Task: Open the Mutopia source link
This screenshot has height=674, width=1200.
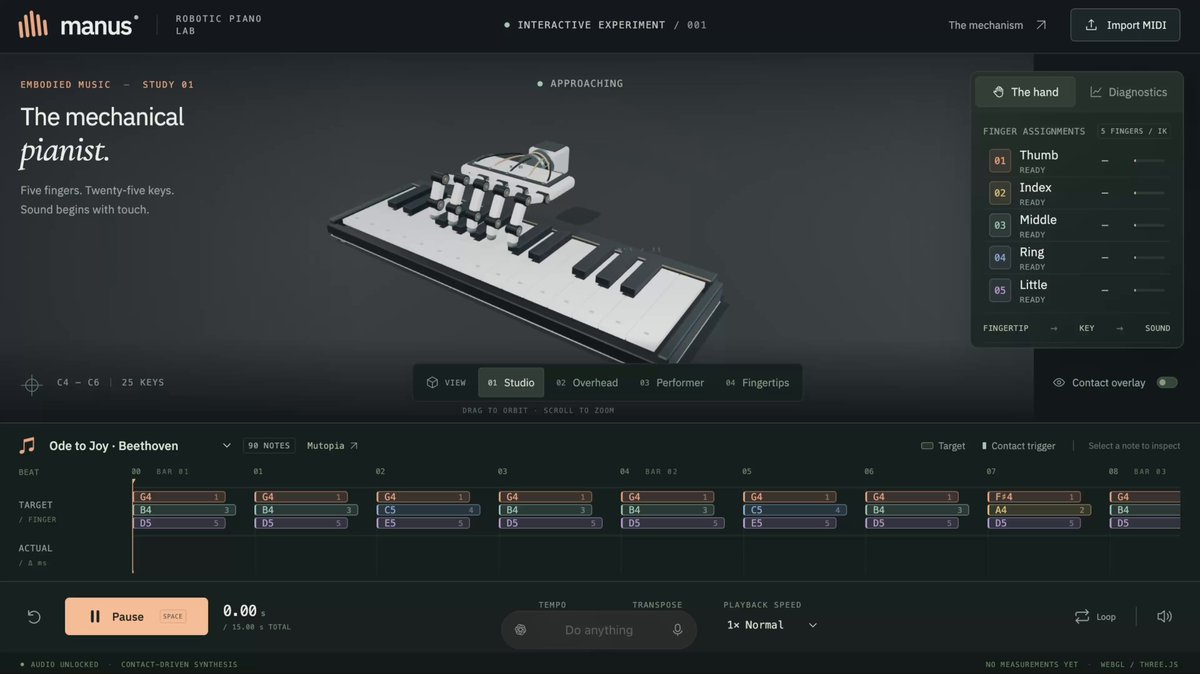Action: pyautogui.click(x=332, y=446)
